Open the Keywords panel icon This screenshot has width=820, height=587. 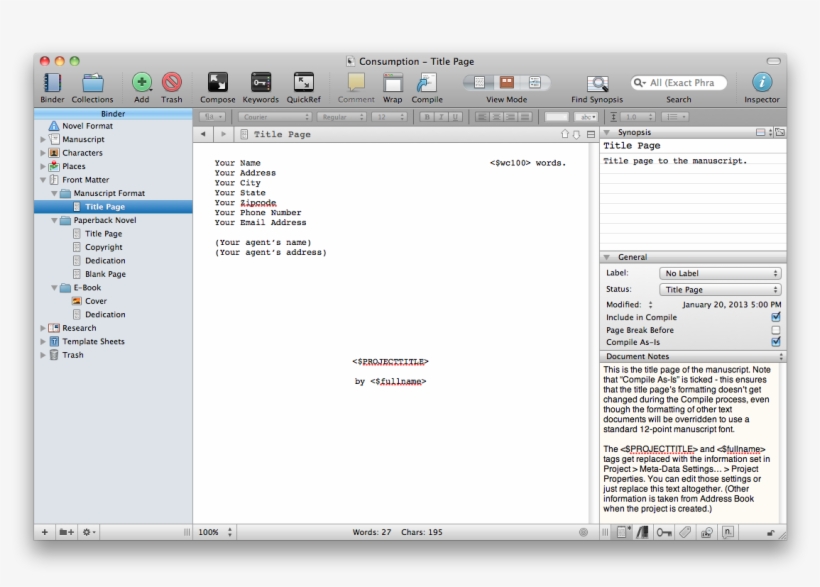[x=261, y=84]
